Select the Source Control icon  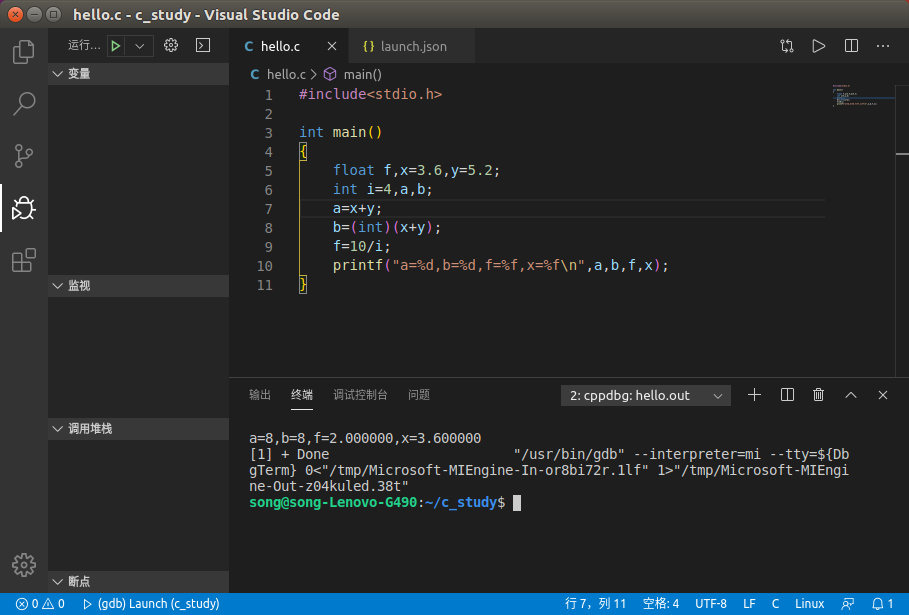click(x=23, y=156)
